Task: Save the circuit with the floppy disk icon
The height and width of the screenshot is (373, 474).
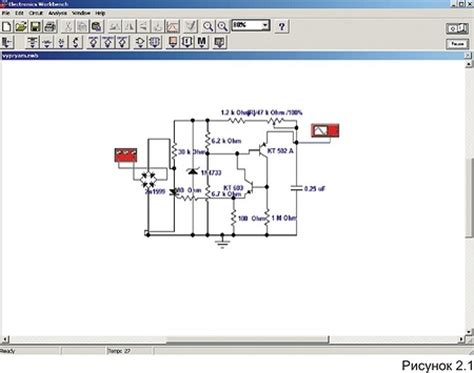Action: click(x=35, y=26)
